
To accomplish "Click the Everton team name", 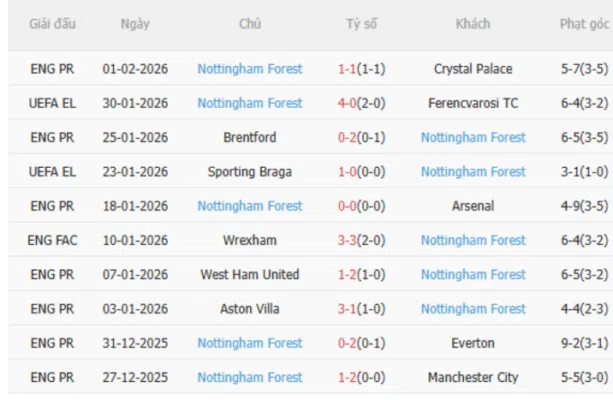I will pos(473,343).
